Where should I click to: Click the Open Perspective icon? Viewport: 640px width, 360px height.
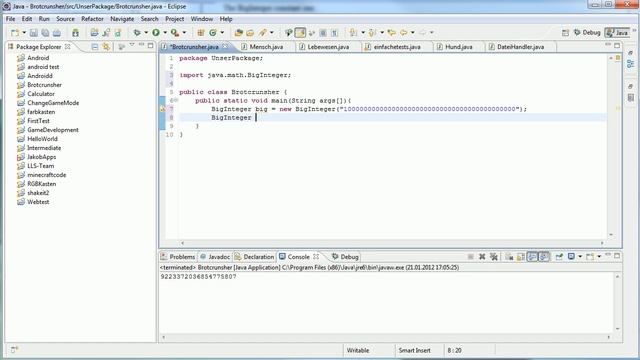pyautogui.click(x=565, y=33)
